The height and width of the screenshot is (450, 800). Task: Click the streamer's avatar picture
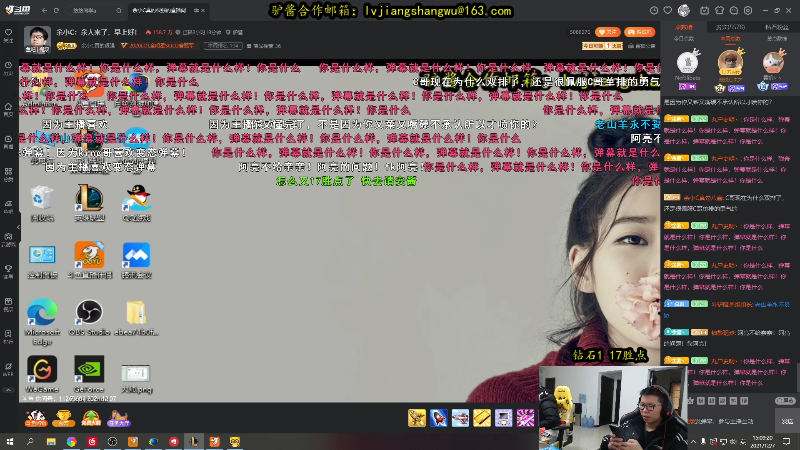click(x=37, y=39)
